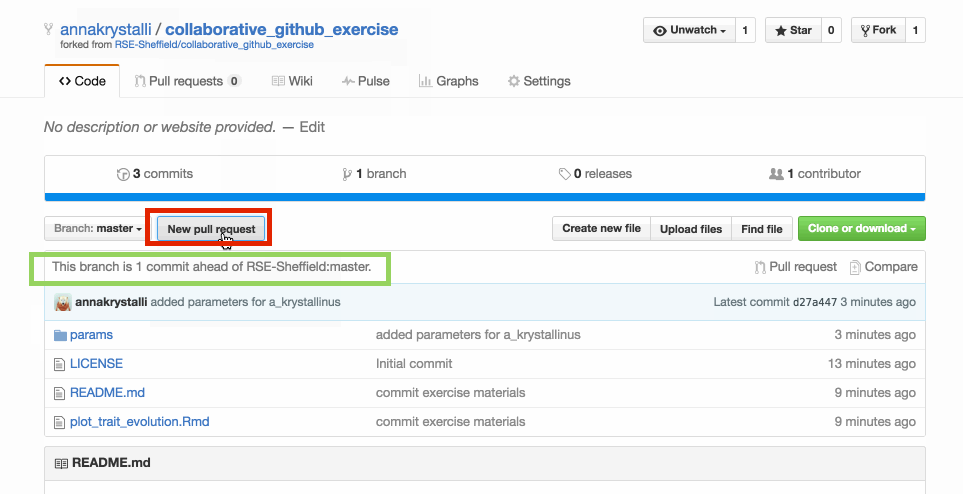View the 0 releases page
Screen dimensions: 963x494
(595, 174)
